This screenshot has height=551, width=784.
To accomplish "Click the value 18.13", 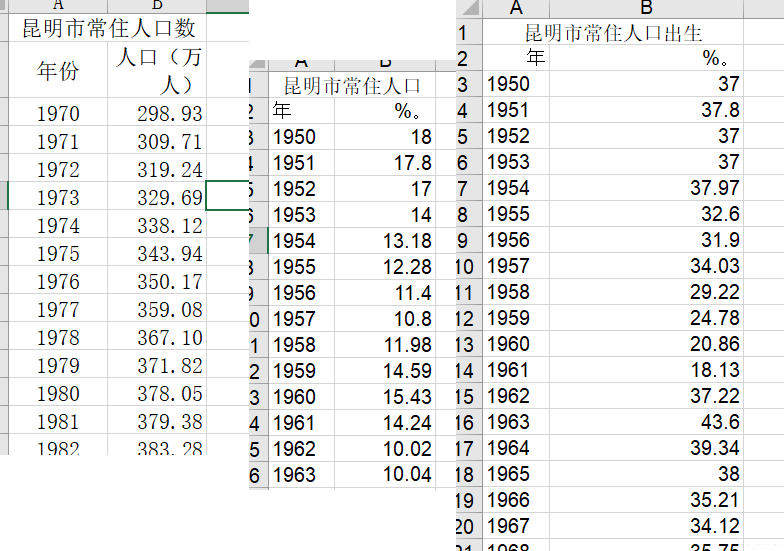I will tap(646, 370).
